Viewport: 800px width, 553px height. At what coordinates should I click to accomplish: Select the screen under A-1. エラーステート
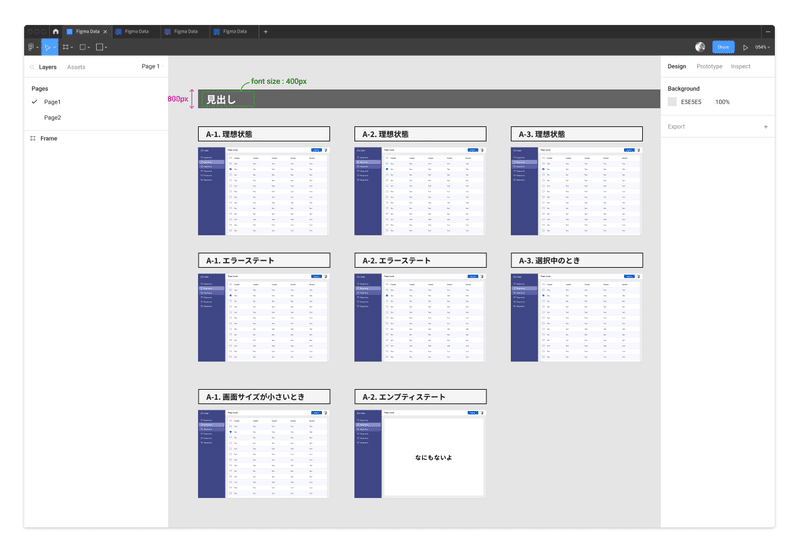263,318
